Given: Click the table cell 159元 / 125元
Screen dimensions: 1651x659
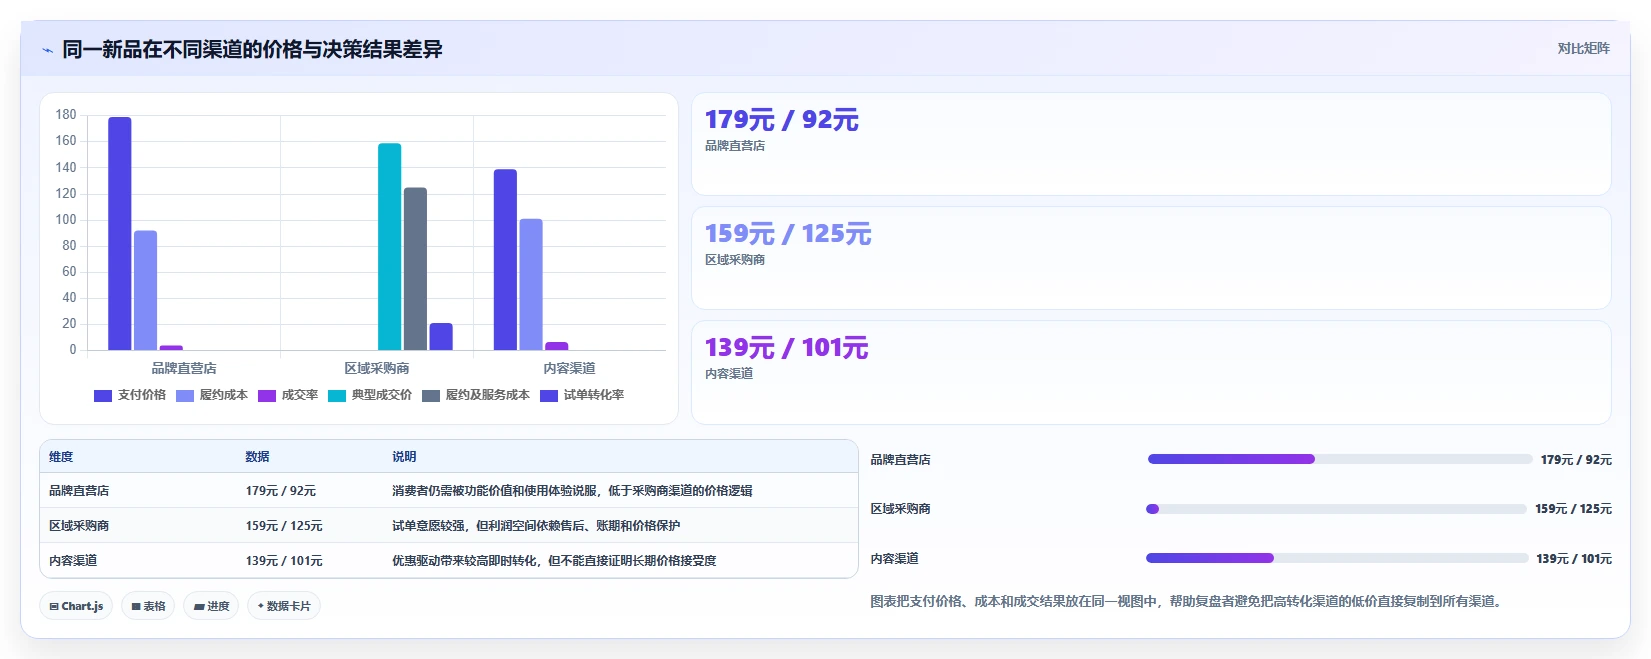Looking at the screenshot, I should (284, 526).
